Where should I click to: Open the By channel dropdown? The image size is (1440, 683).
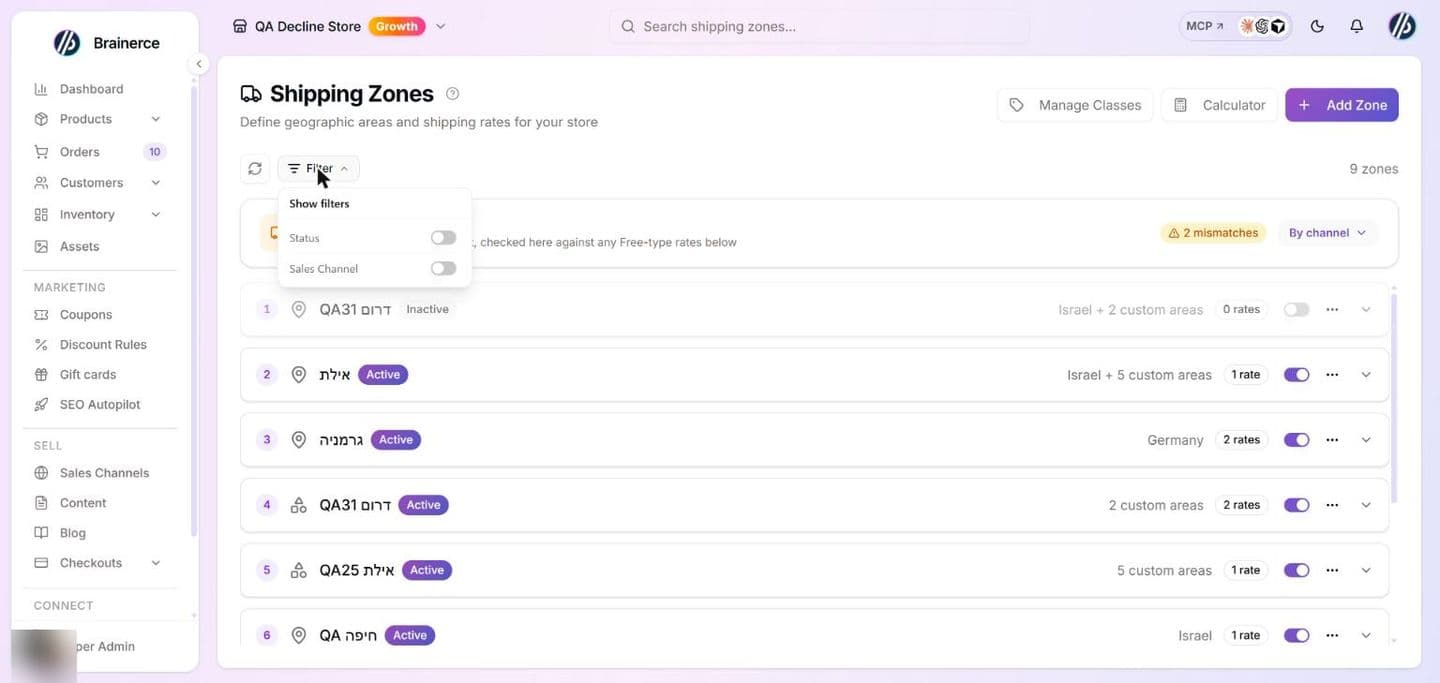pyautogui.click(x=1327, y=233)
